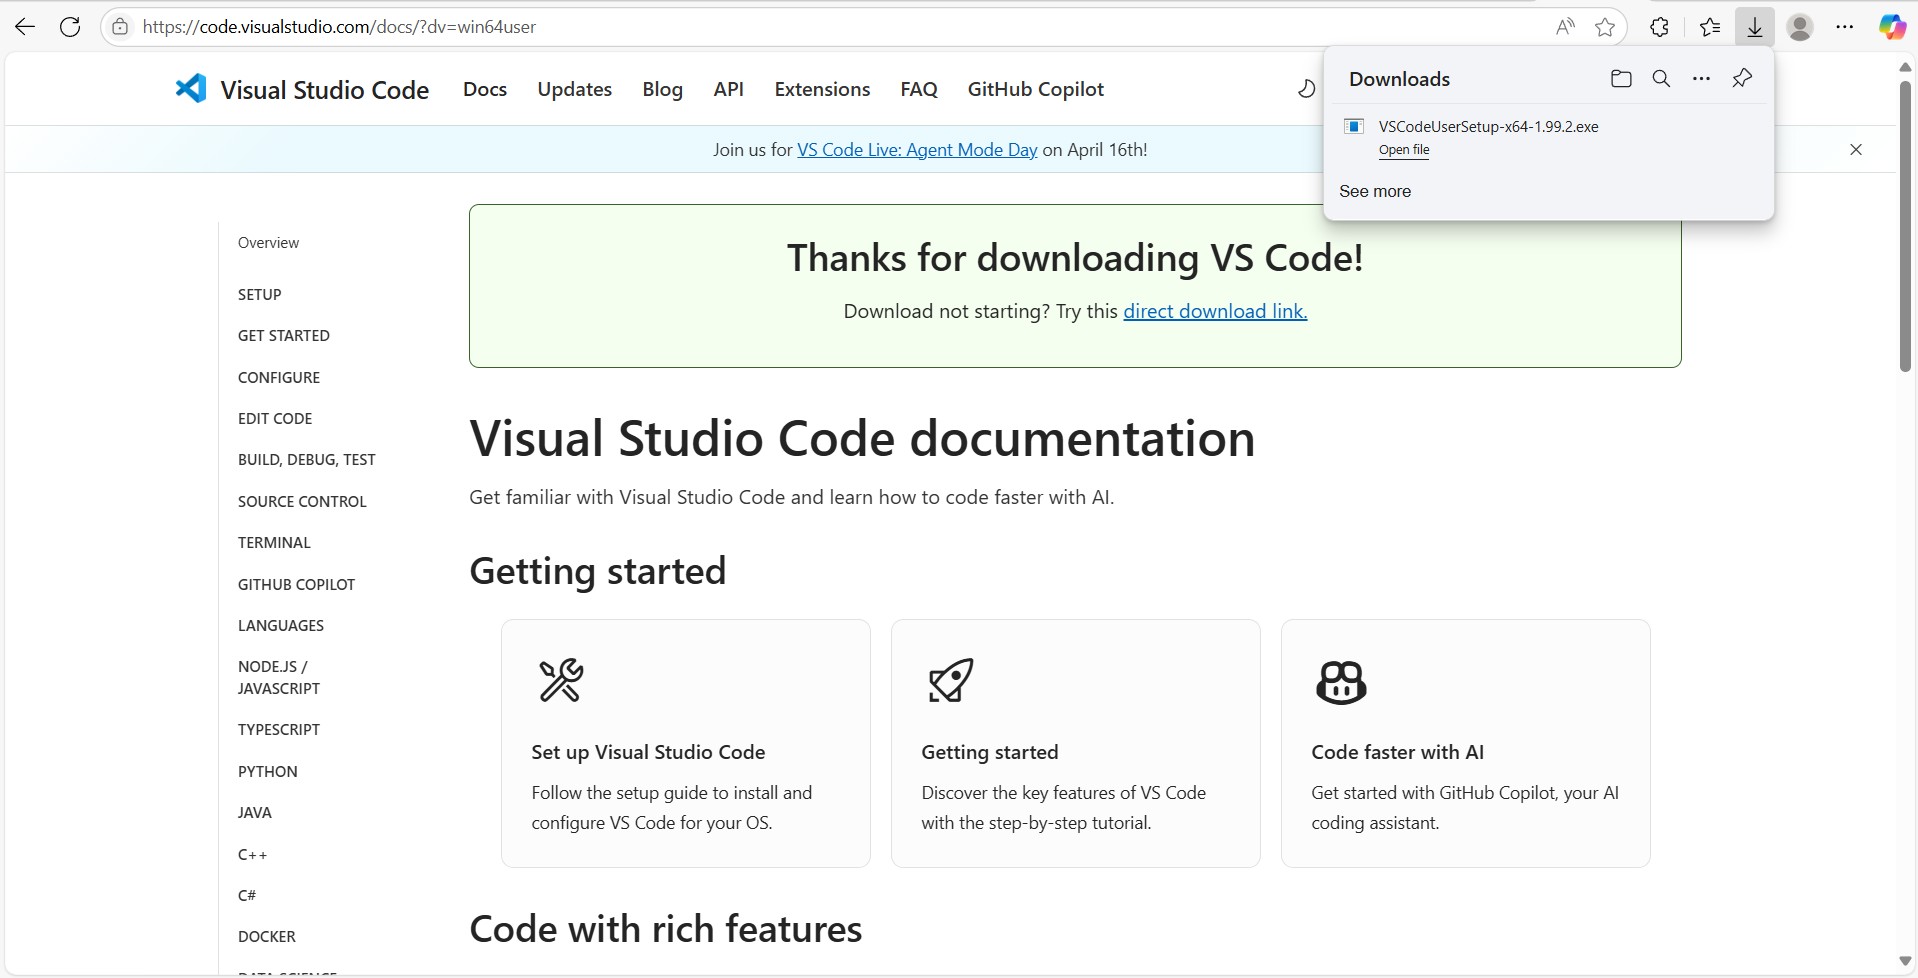Open the Read Aloud icon in address bar
This screenshot has width=1918, height=978.
pyautogui.click(x=1565, y=27)
